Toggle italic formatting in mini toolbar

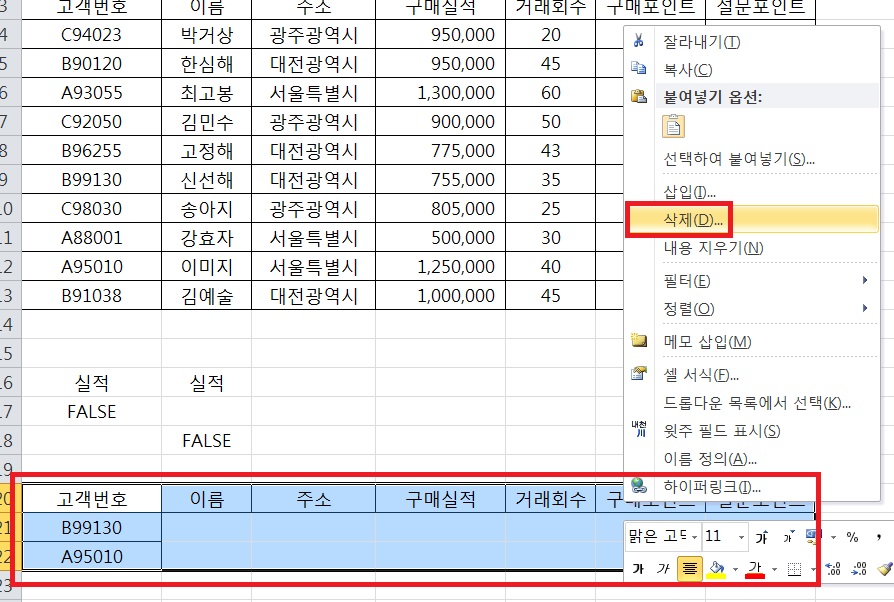663,569
